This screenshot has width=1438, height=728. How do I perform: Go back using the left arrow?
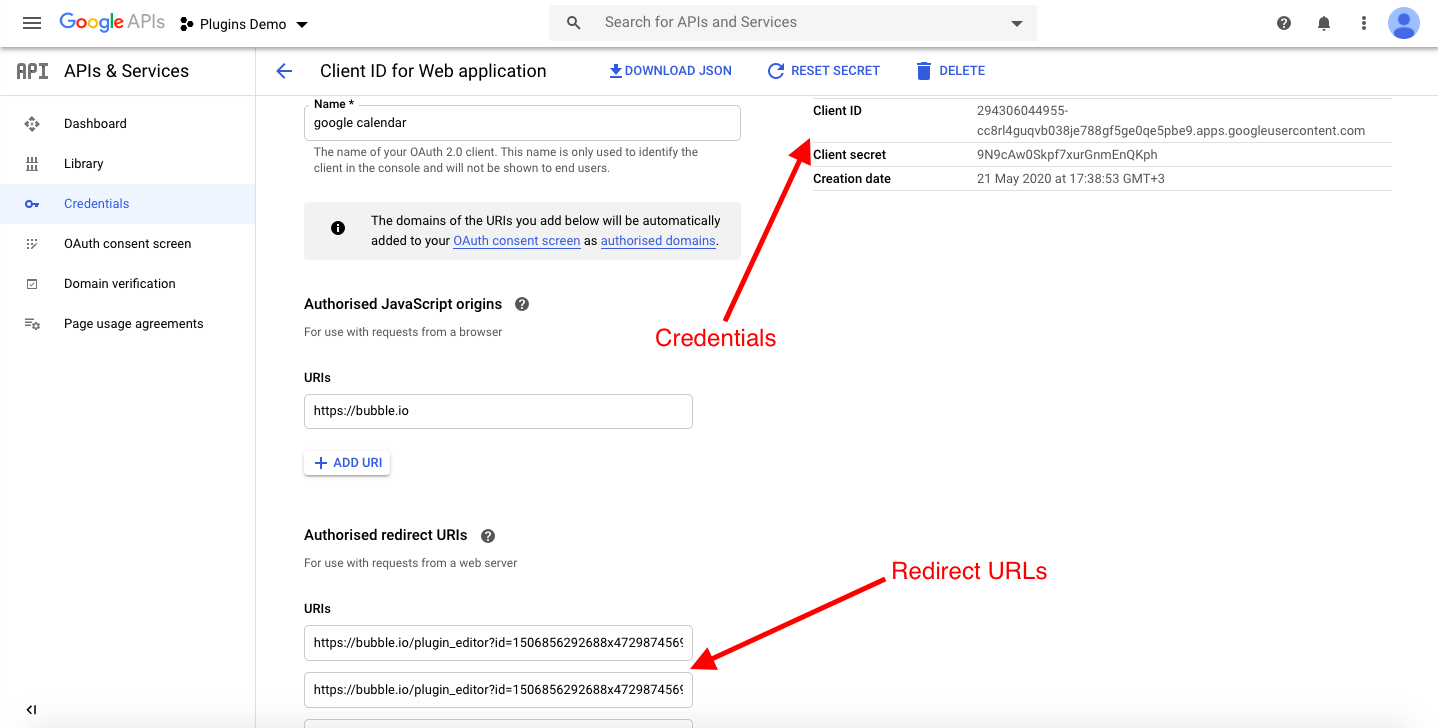click(x=284, y=71)
